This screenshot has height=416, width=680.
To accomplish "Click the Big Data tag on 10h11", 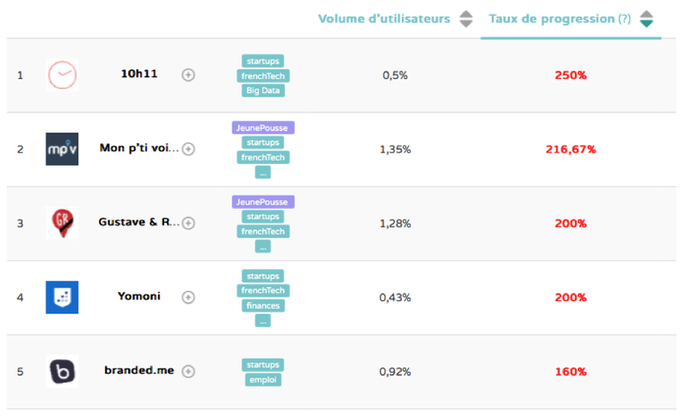I will coord(263,91).
